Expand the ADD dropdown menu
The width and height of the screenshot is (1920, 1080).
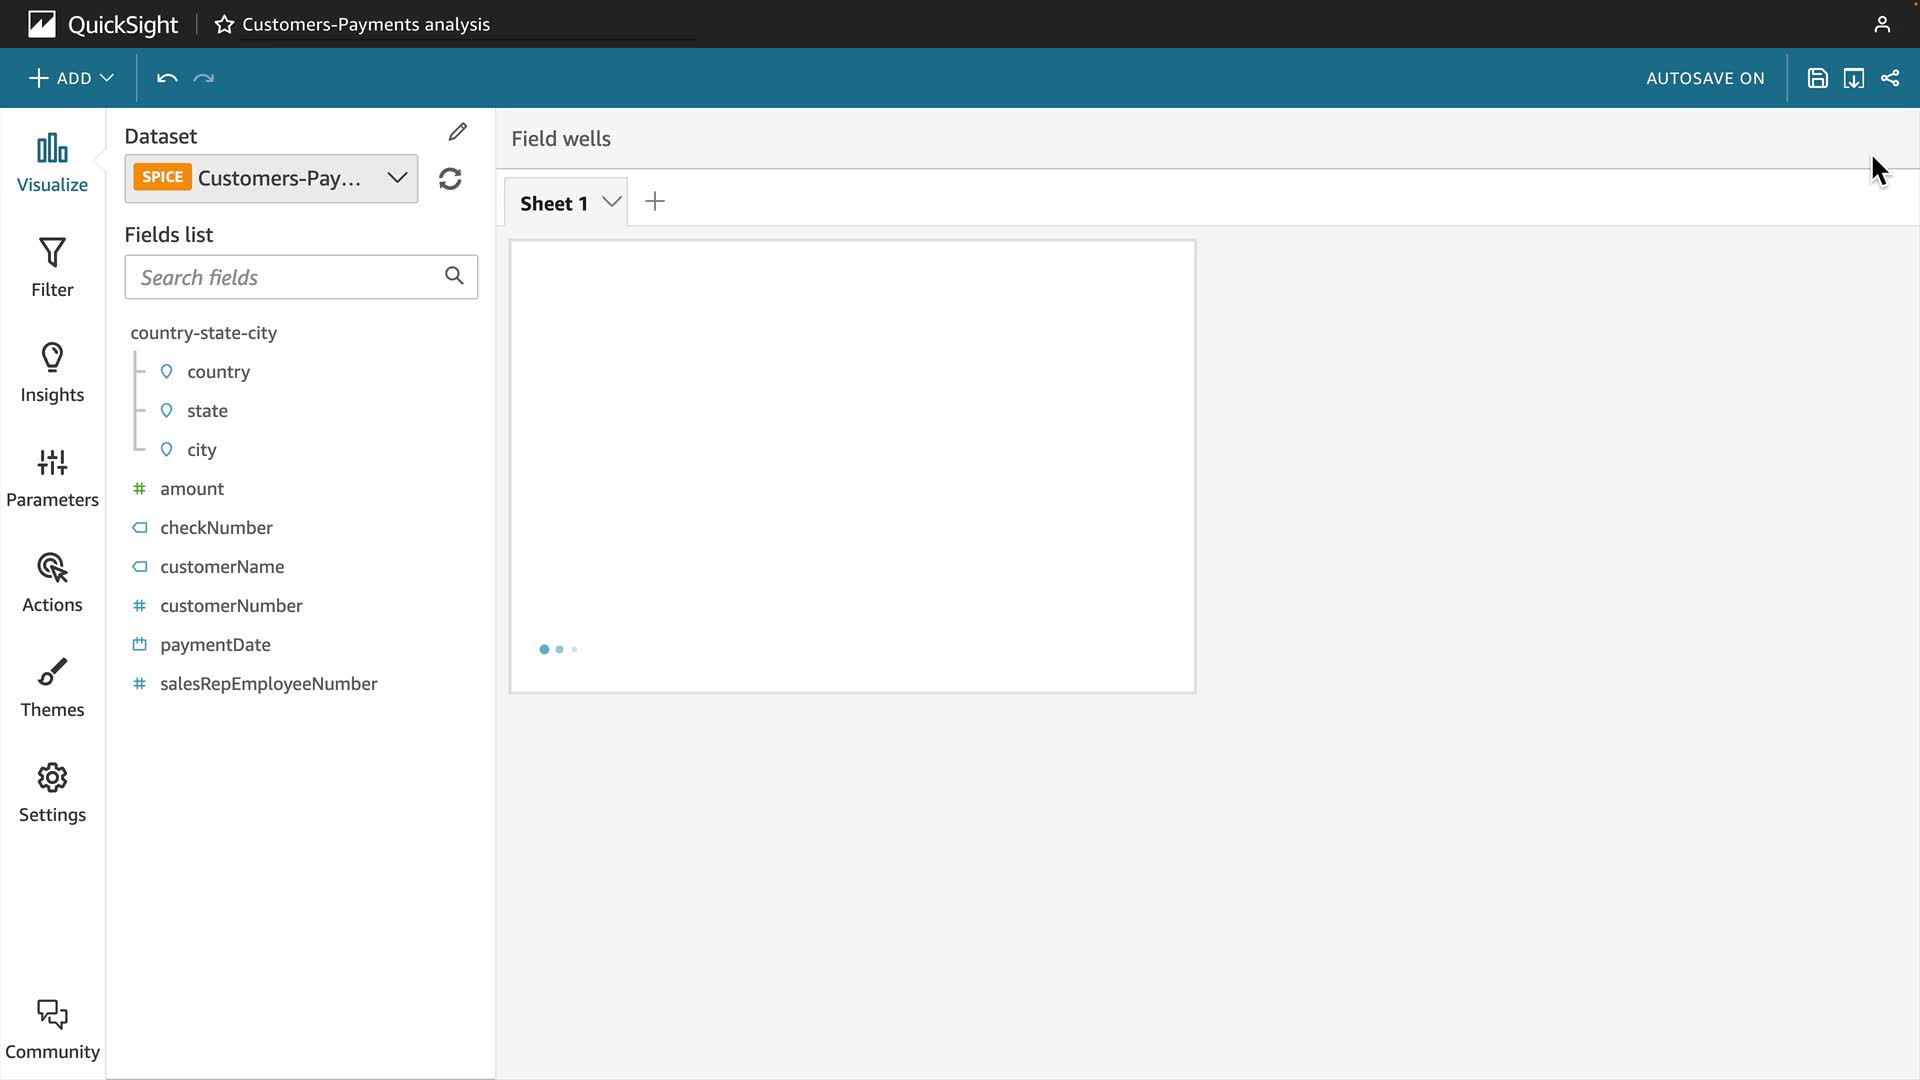click(x=71, y=78)
